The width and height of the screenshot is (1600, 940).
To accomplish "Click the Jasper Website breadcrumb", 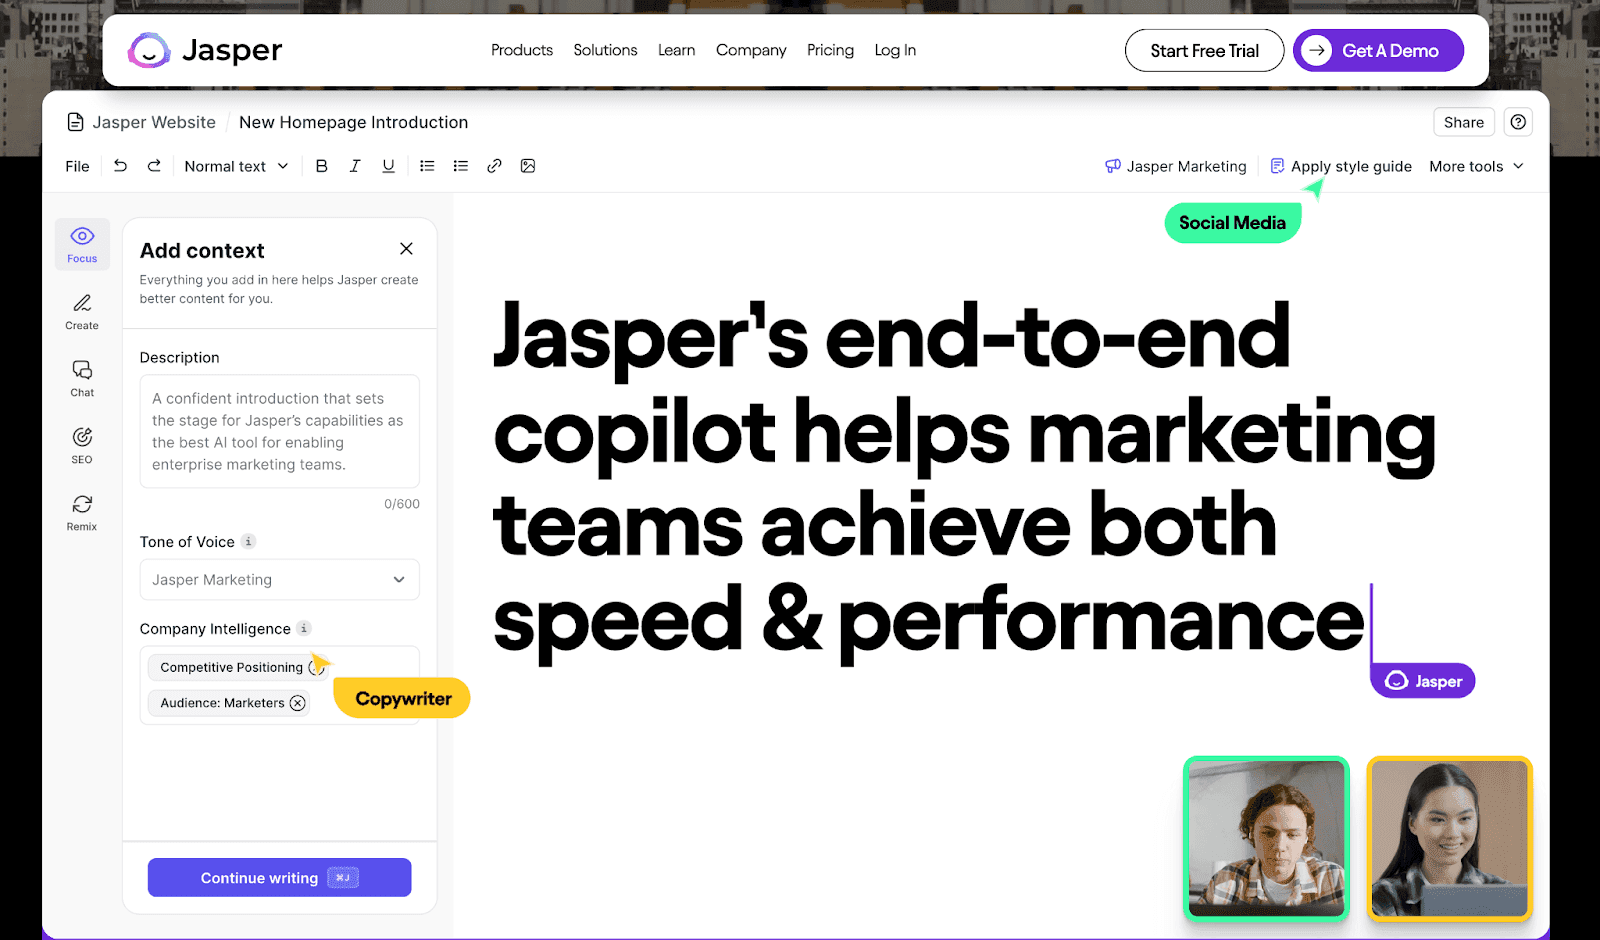I will tap(154, 122).
